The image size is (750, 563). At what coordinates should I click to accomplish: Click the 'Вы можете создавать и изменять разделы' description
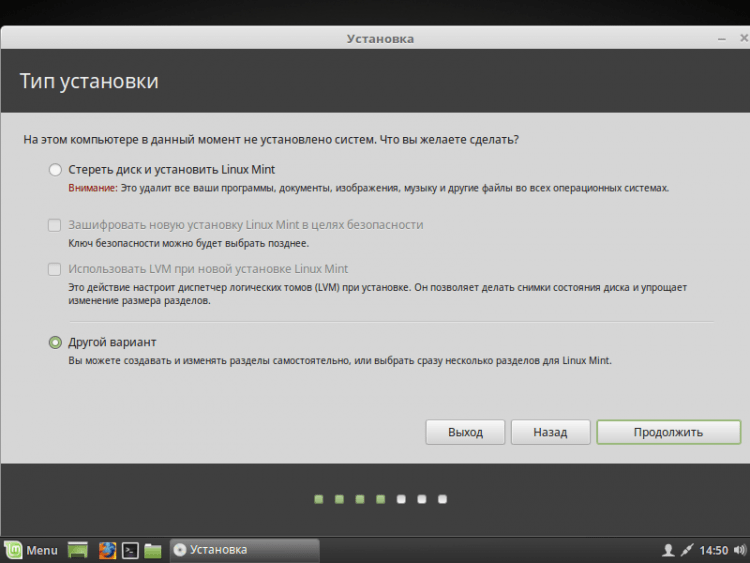[x=340, y=361]
